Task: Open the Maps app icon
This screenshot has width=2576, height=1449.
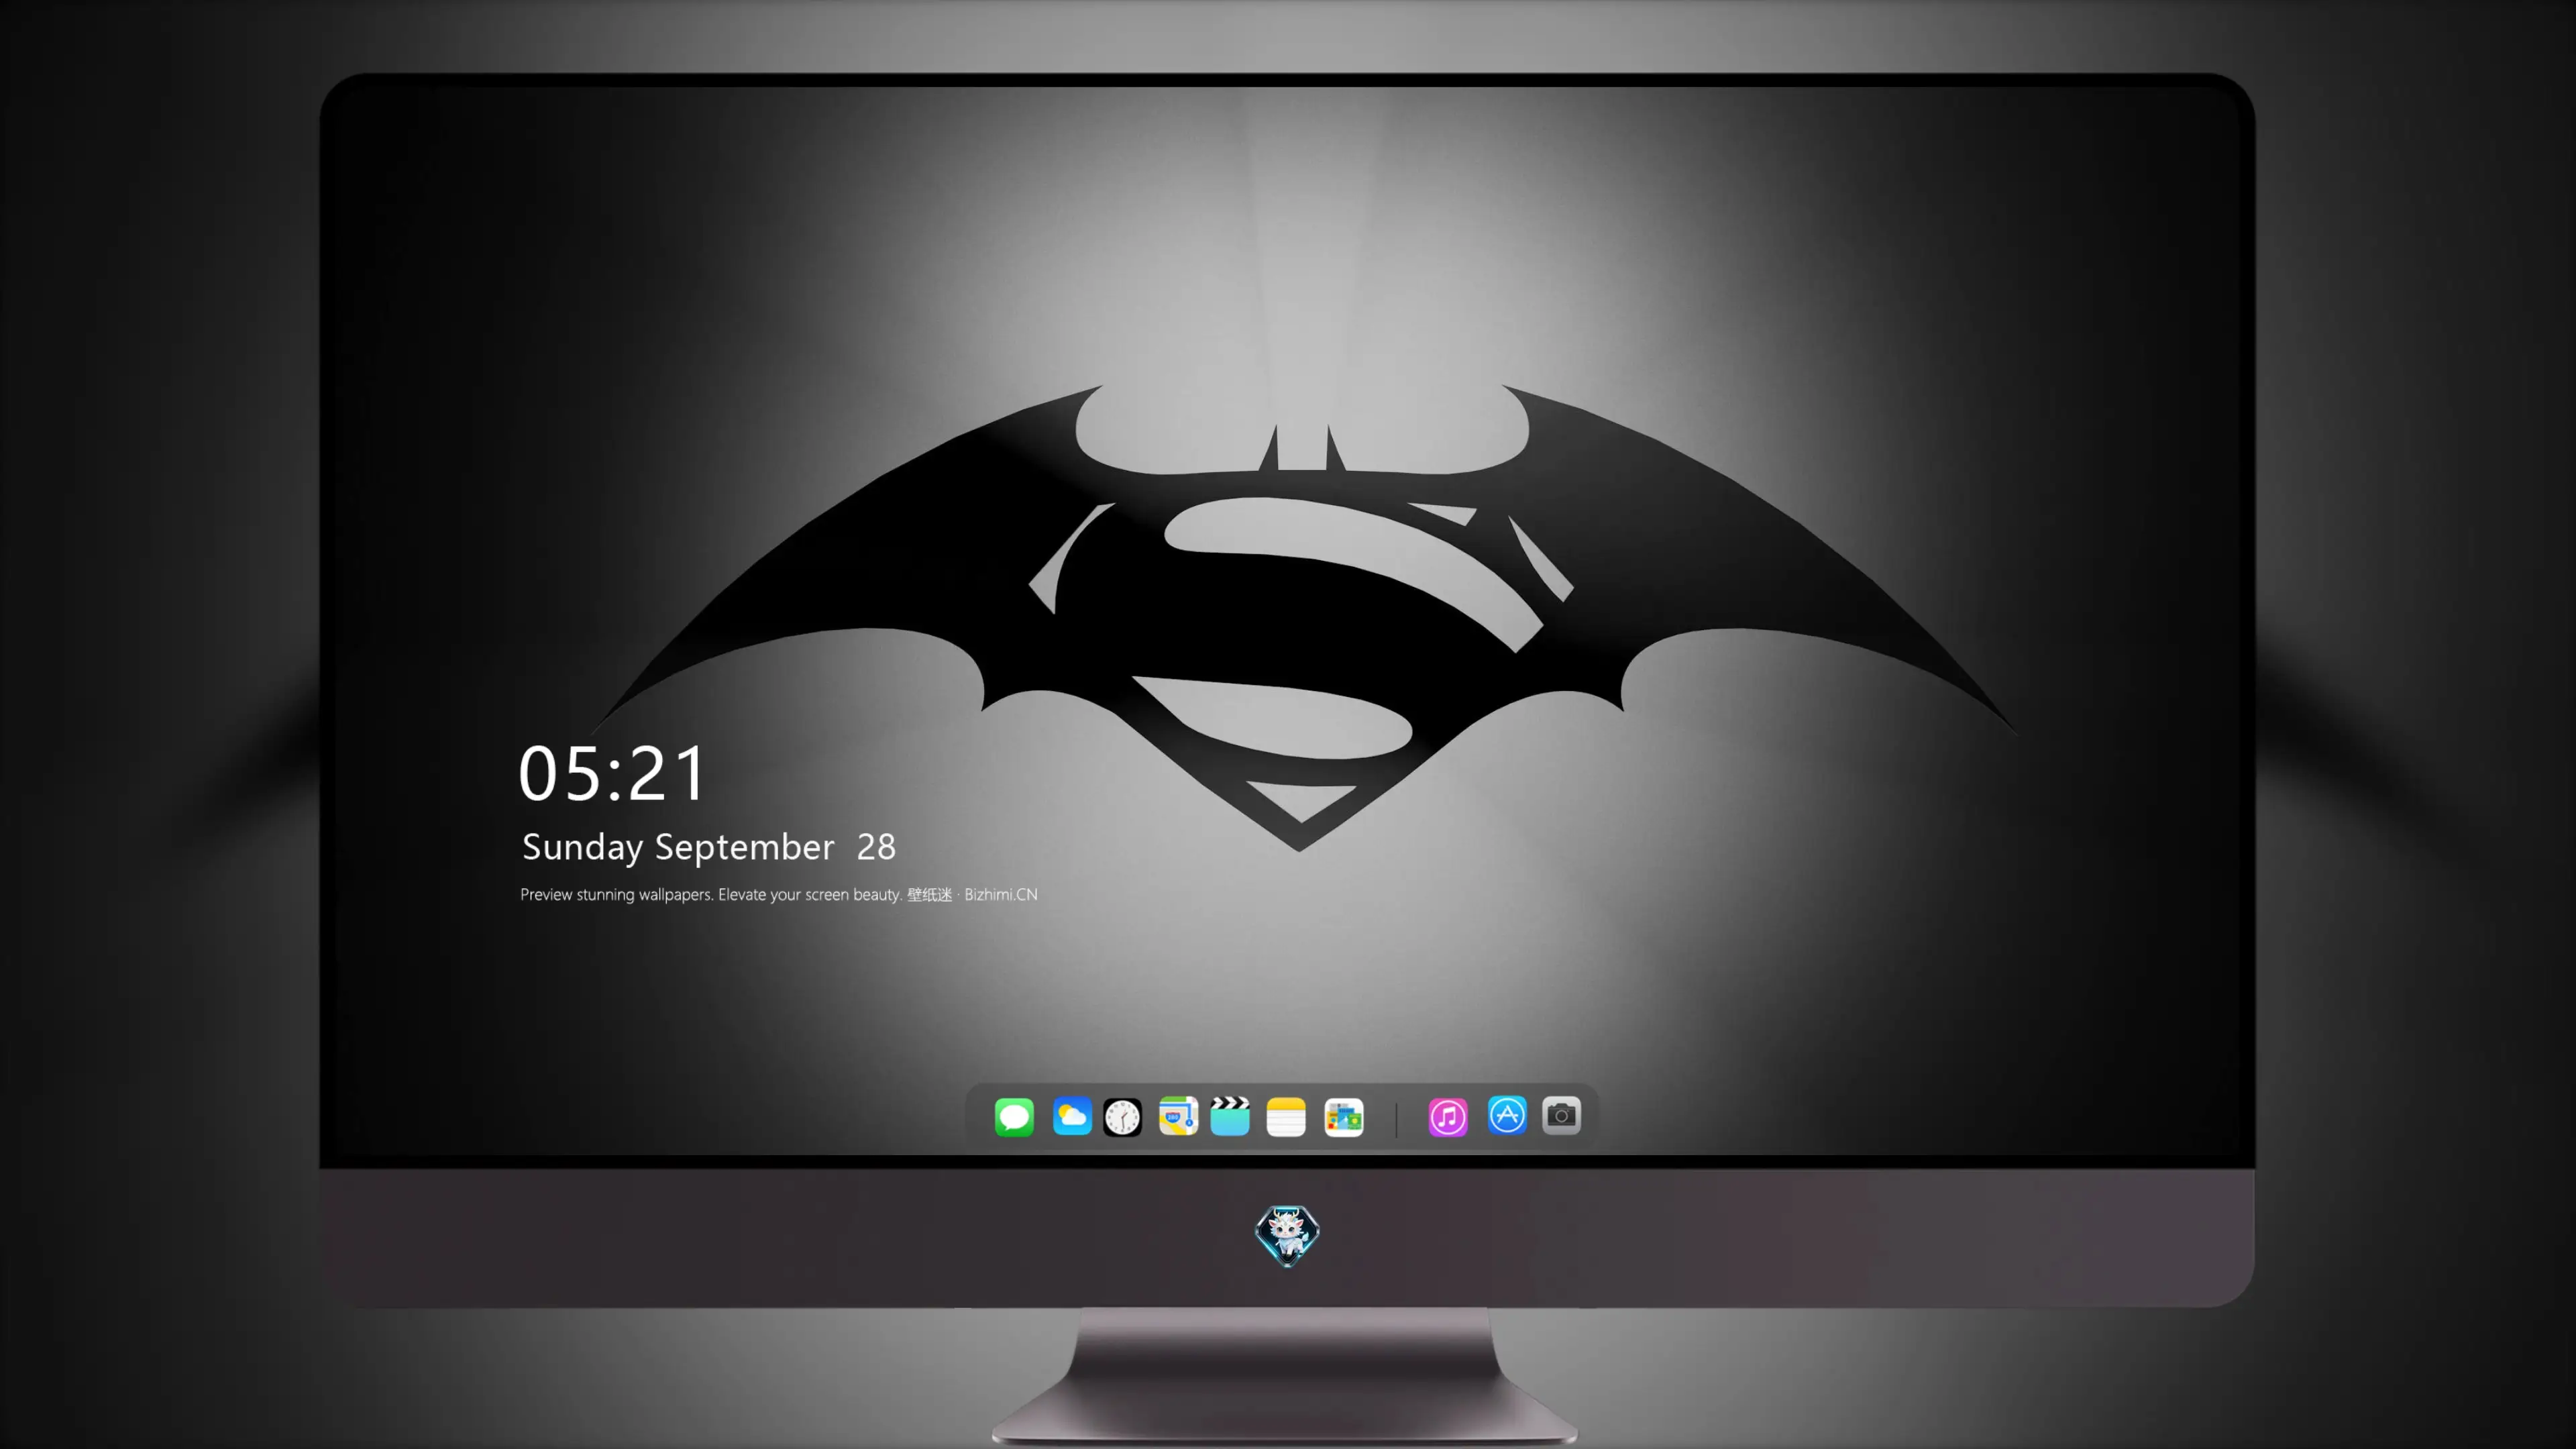Action: point(1178,1116)
